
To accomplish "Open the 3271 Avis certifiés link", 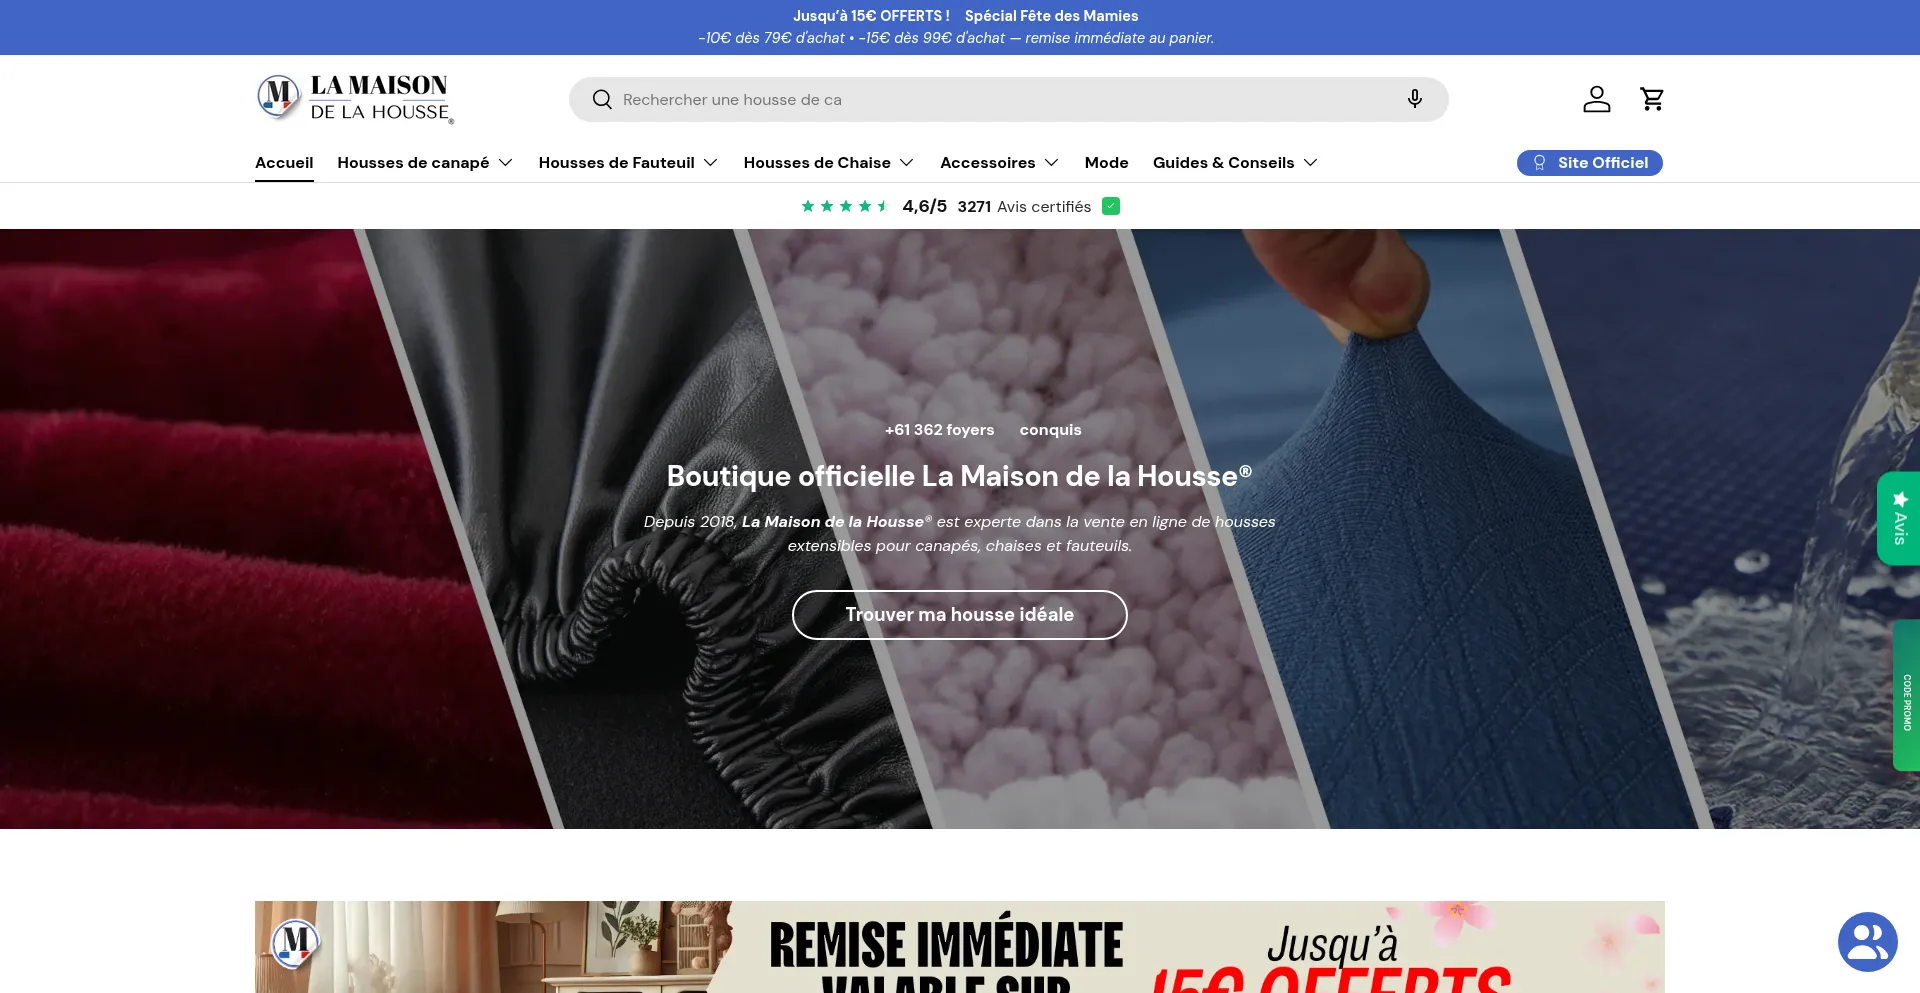I will click(1023, 206).
